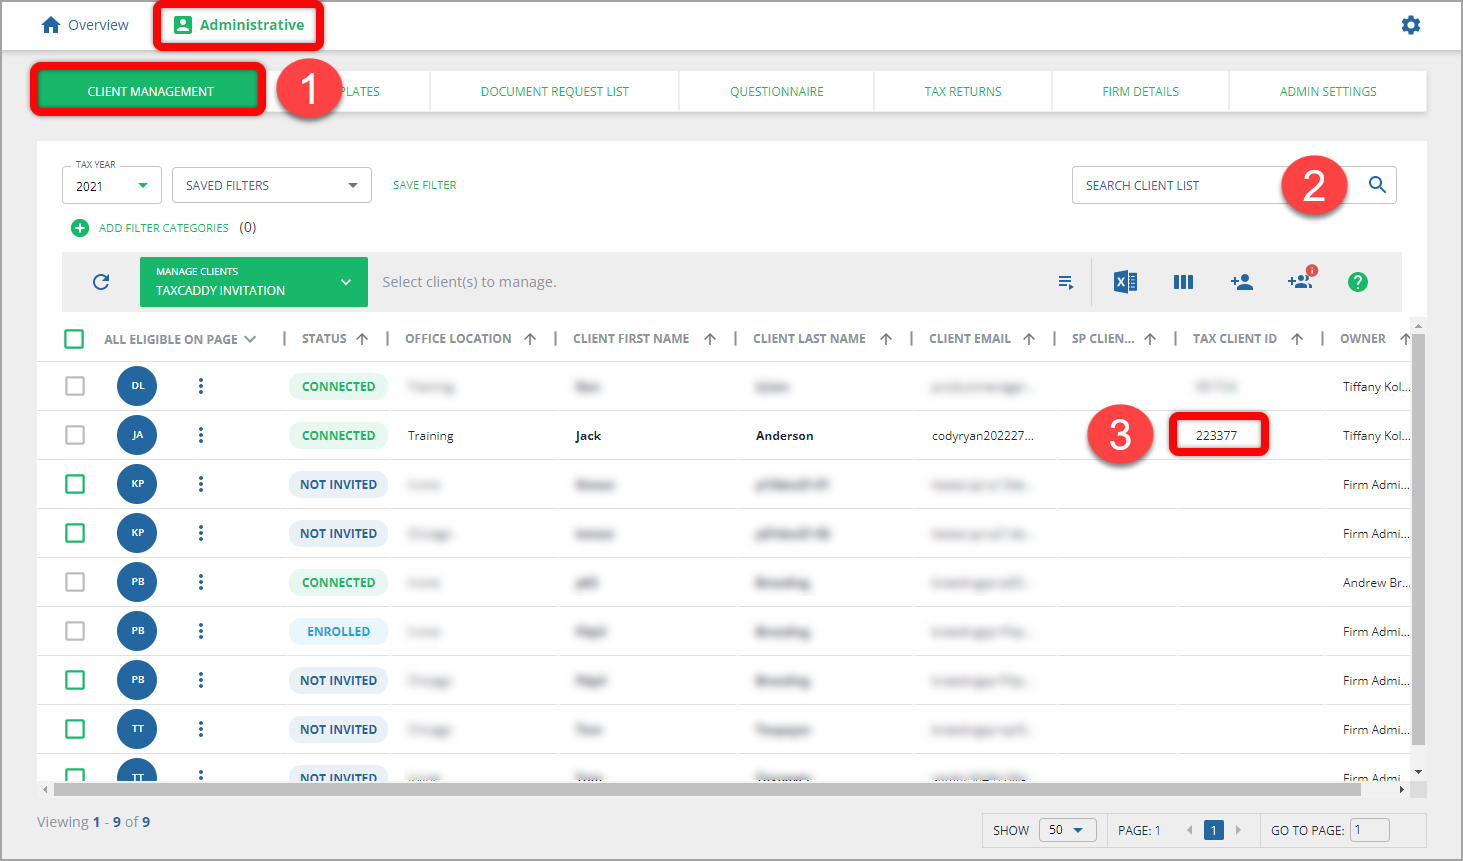
Task: Open three-dot menu for Jack Anderson
Action: click(201, 435)
